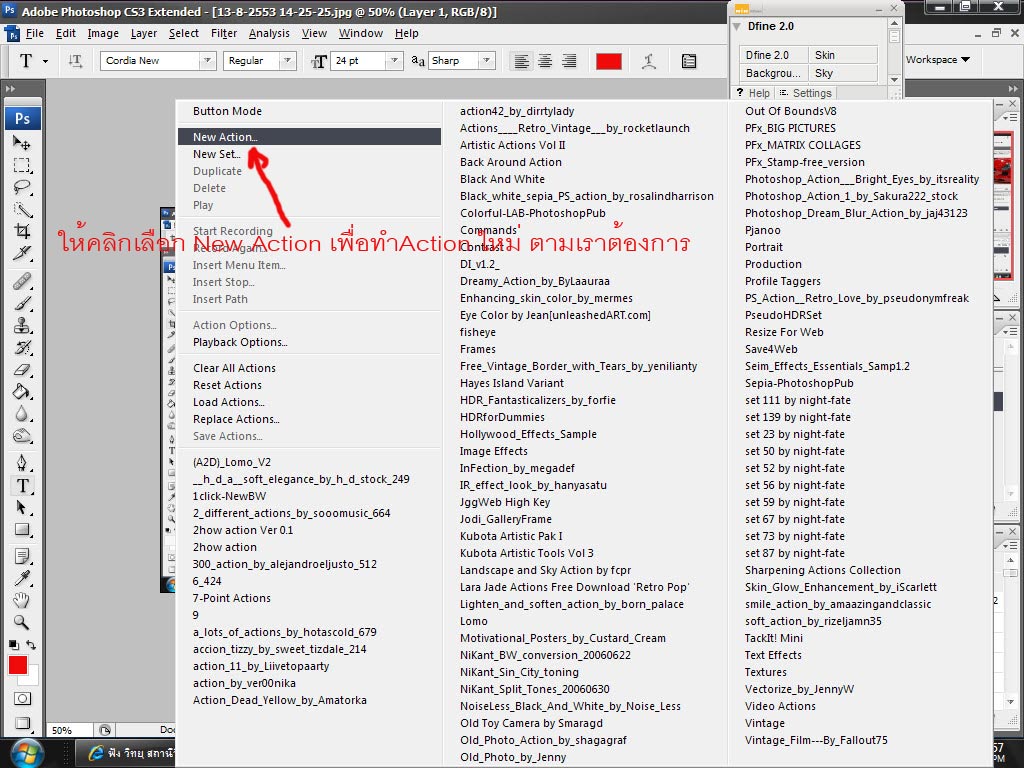
Task: Change the text orientation in options bar
Action: [75, 61]
